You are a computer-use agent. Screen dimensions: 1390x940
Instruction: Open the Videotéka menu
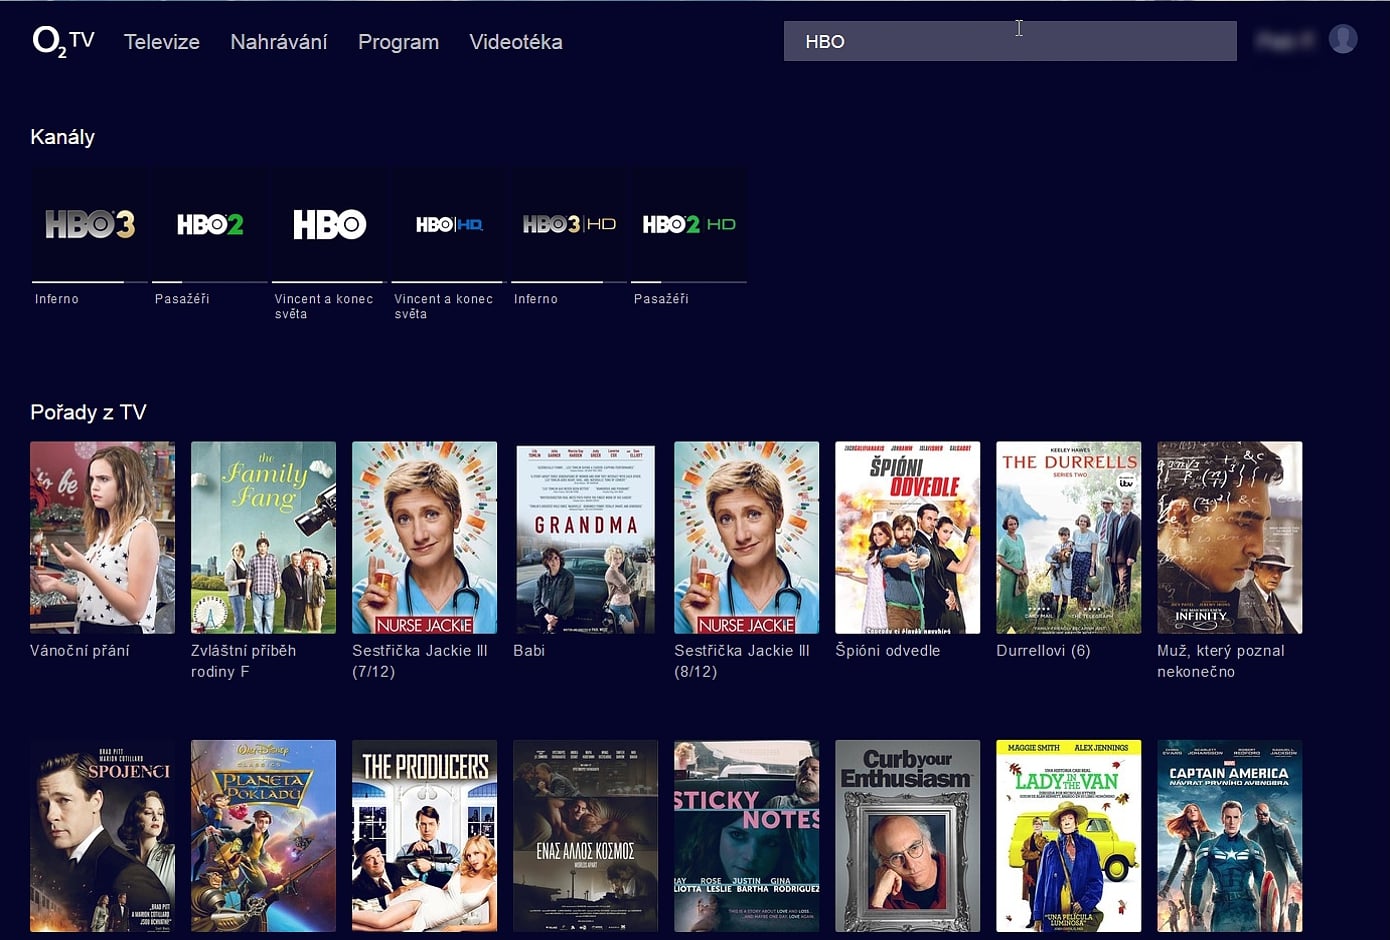[516, 42]
